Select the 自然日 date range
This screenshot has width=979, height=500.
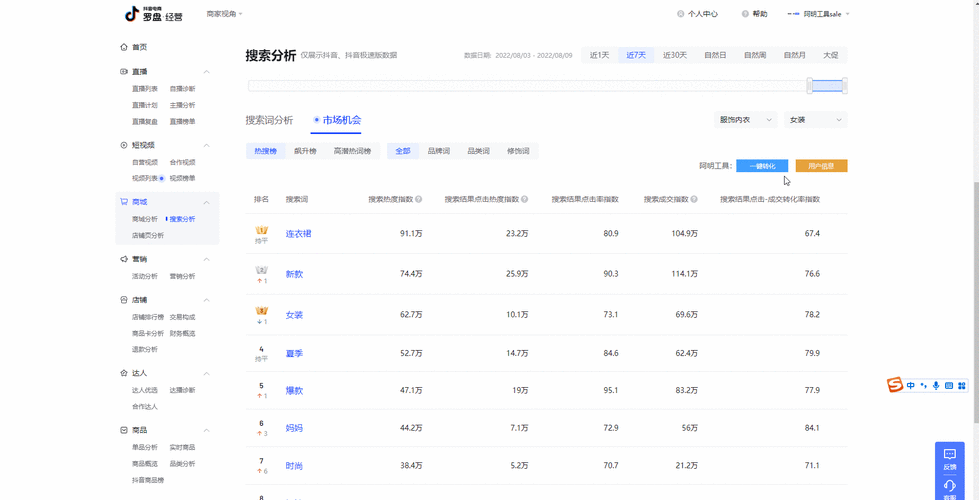click(x=715, y=55)
